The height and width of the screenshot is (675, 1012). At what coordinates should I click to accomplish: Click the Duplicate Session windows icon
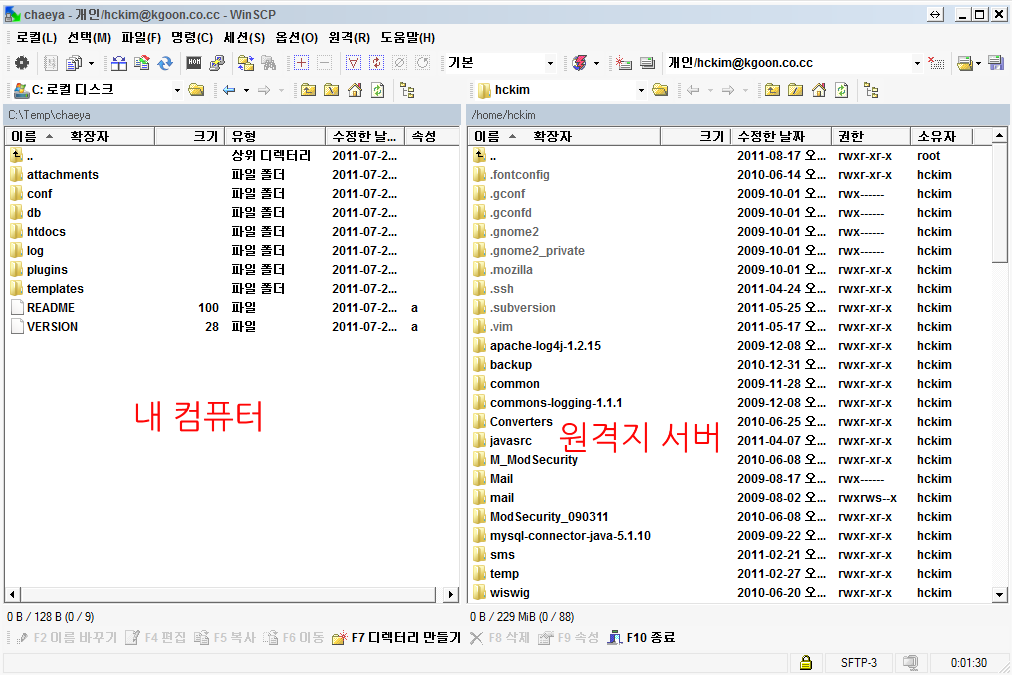click(647, 63)
